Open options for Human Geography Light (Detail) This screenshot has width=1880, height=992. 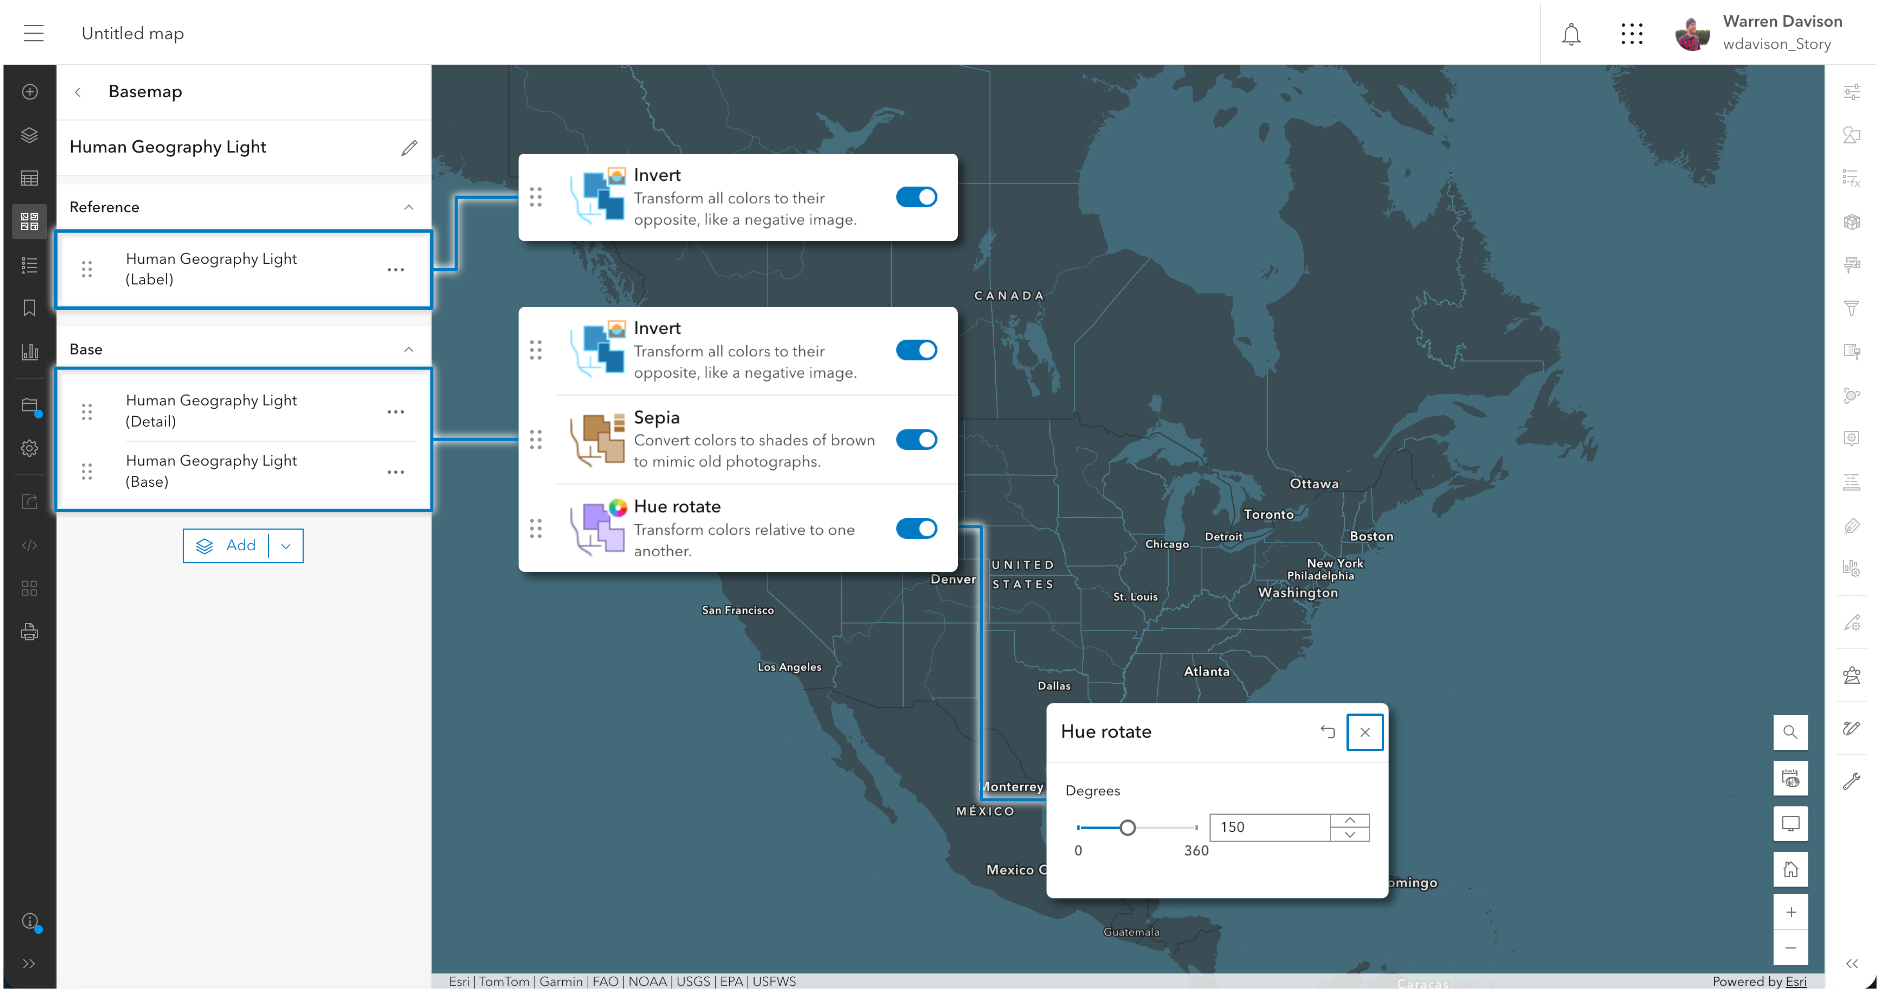396,412
